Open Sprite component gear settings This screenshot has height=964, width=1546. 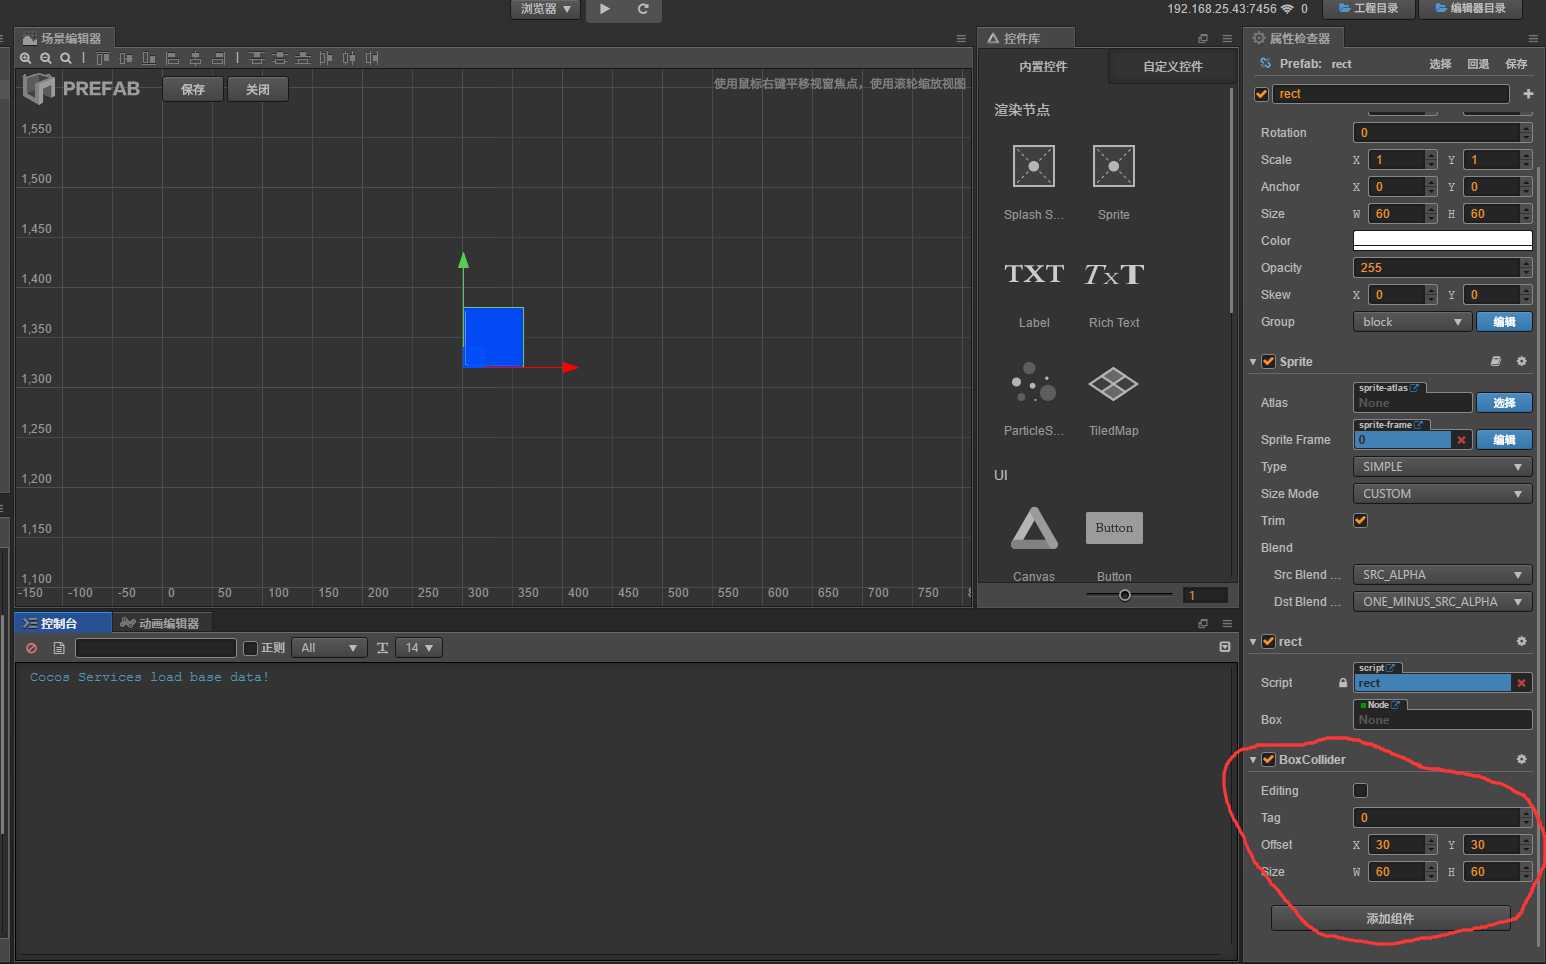[x=1522, y=361]
